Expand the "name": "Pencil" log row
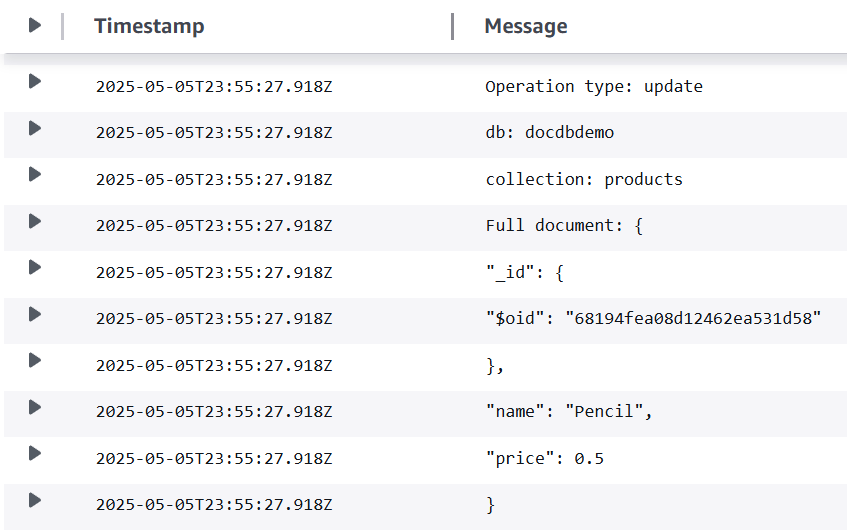Image resolution: width=847 pixels, height=531 pixels. click(x=35, y=407)
